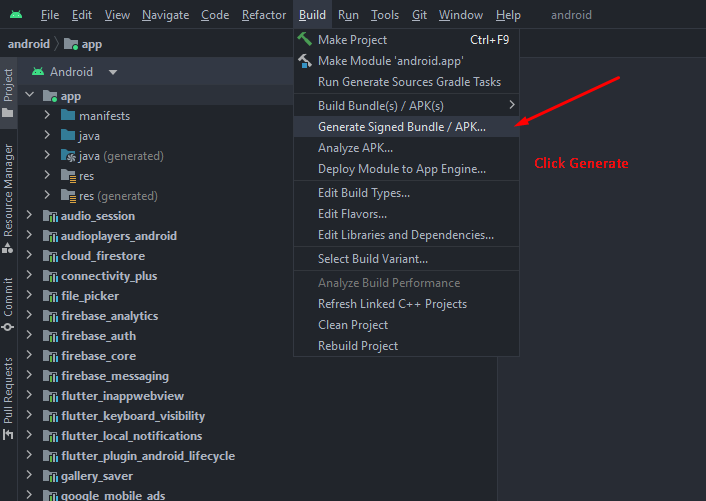
Task: Click Select Build Variant menu entry
Action: [373, 259]
